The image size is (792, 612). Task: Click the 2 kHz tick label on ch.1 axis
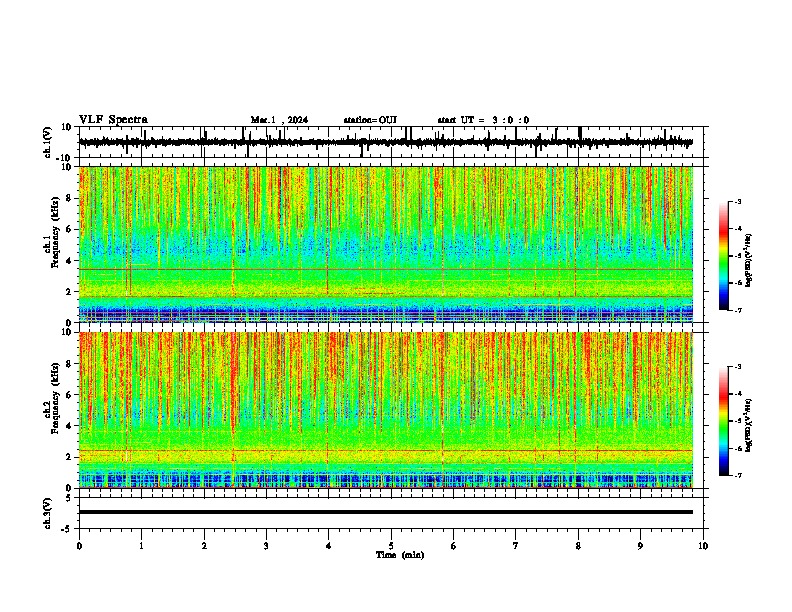coord(69,292)
